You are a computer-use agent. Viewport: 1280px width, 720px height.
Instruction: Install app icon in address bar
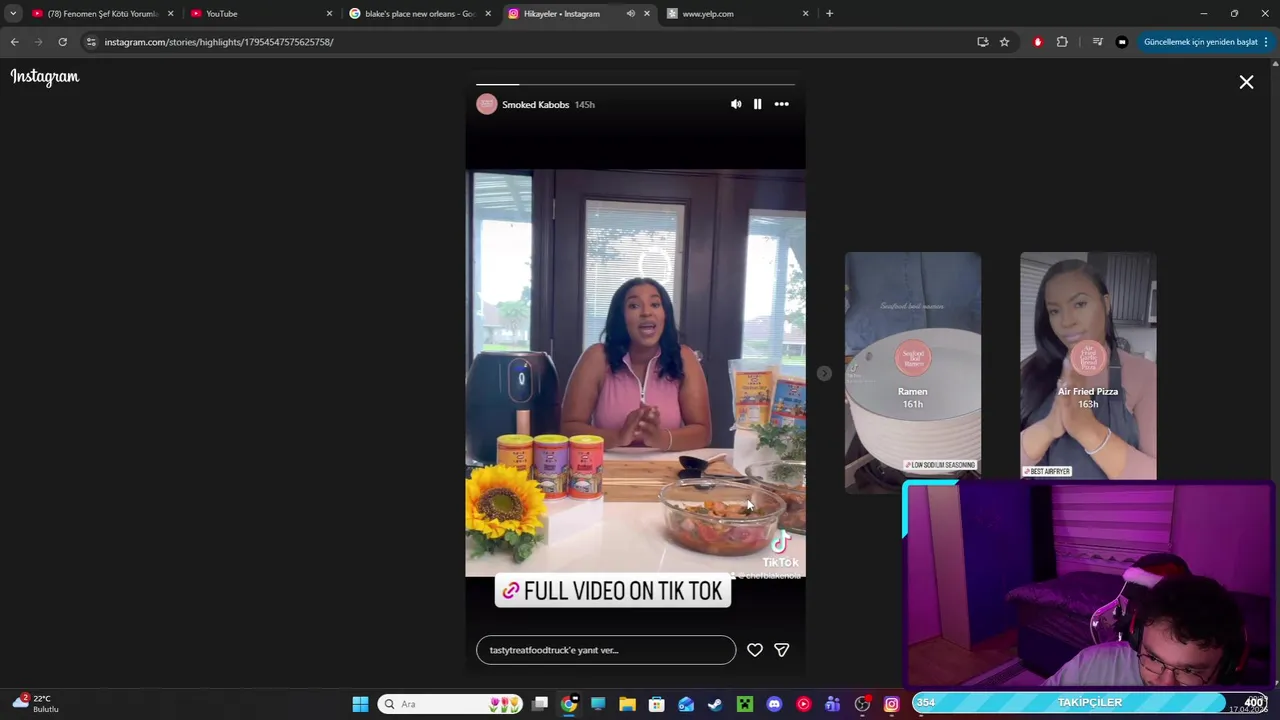[982, 42]
